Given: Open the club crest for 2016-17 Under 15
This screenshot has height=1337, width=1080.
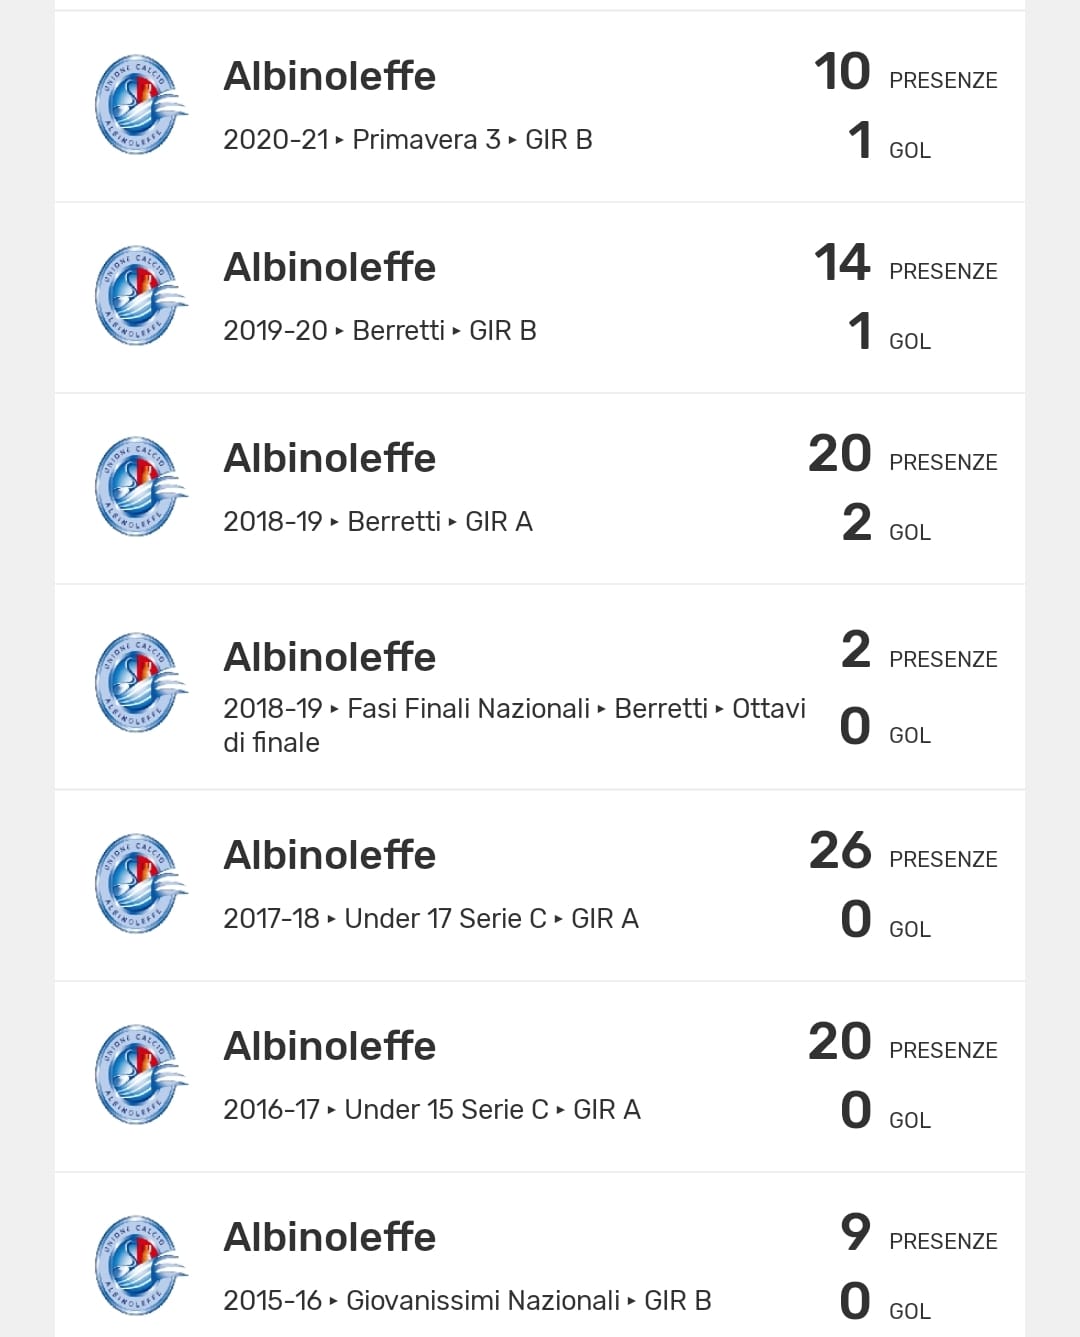Looking at the screenshot, I should coord(140,1075).
